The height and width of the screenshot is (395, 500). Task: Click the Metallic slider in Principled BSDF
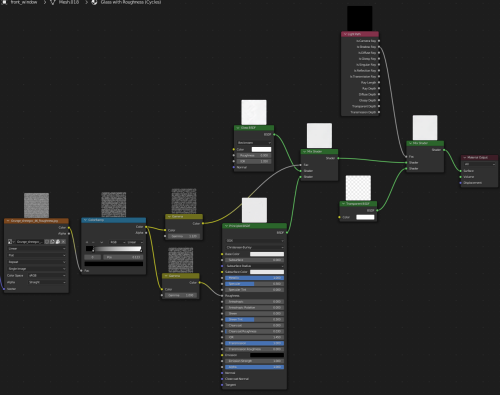(255, 278)
